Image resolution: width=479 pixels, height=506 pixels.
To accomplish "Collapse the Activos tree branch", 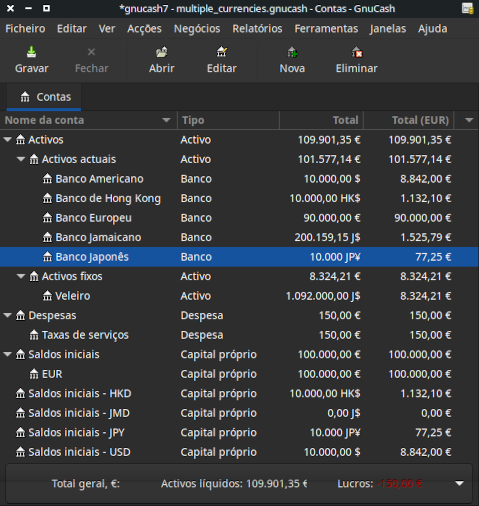I will tap(7, 140).
